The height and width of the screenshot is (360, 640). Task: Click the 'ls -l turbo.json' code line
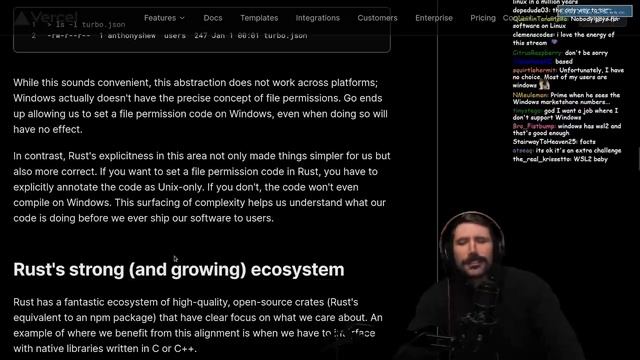point(86,25)
